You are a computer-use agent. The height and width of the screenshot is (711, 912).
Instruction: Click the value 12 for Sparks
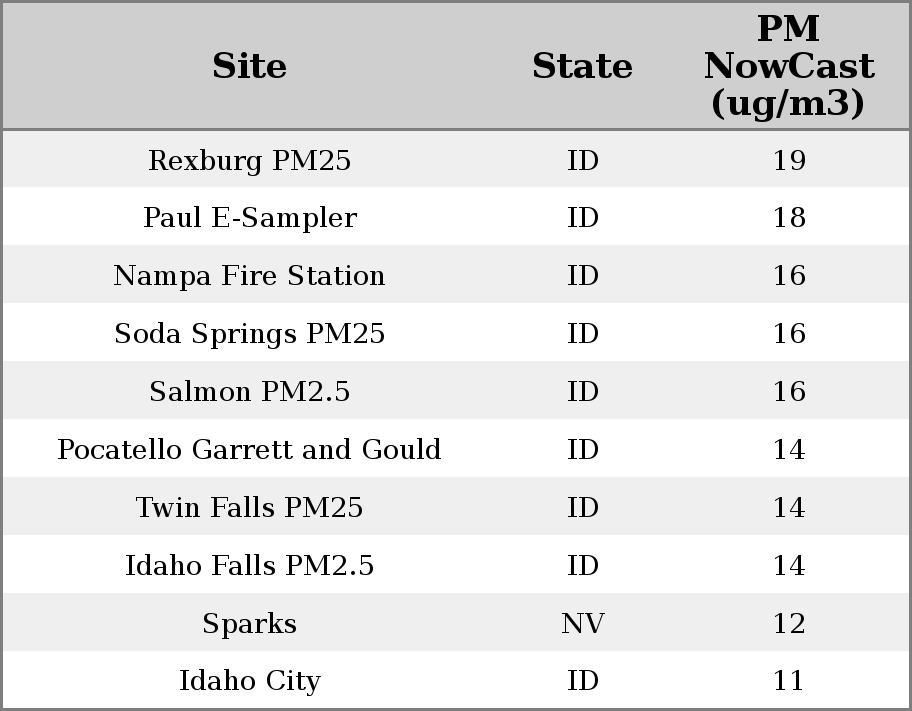[x=788, y=624]
